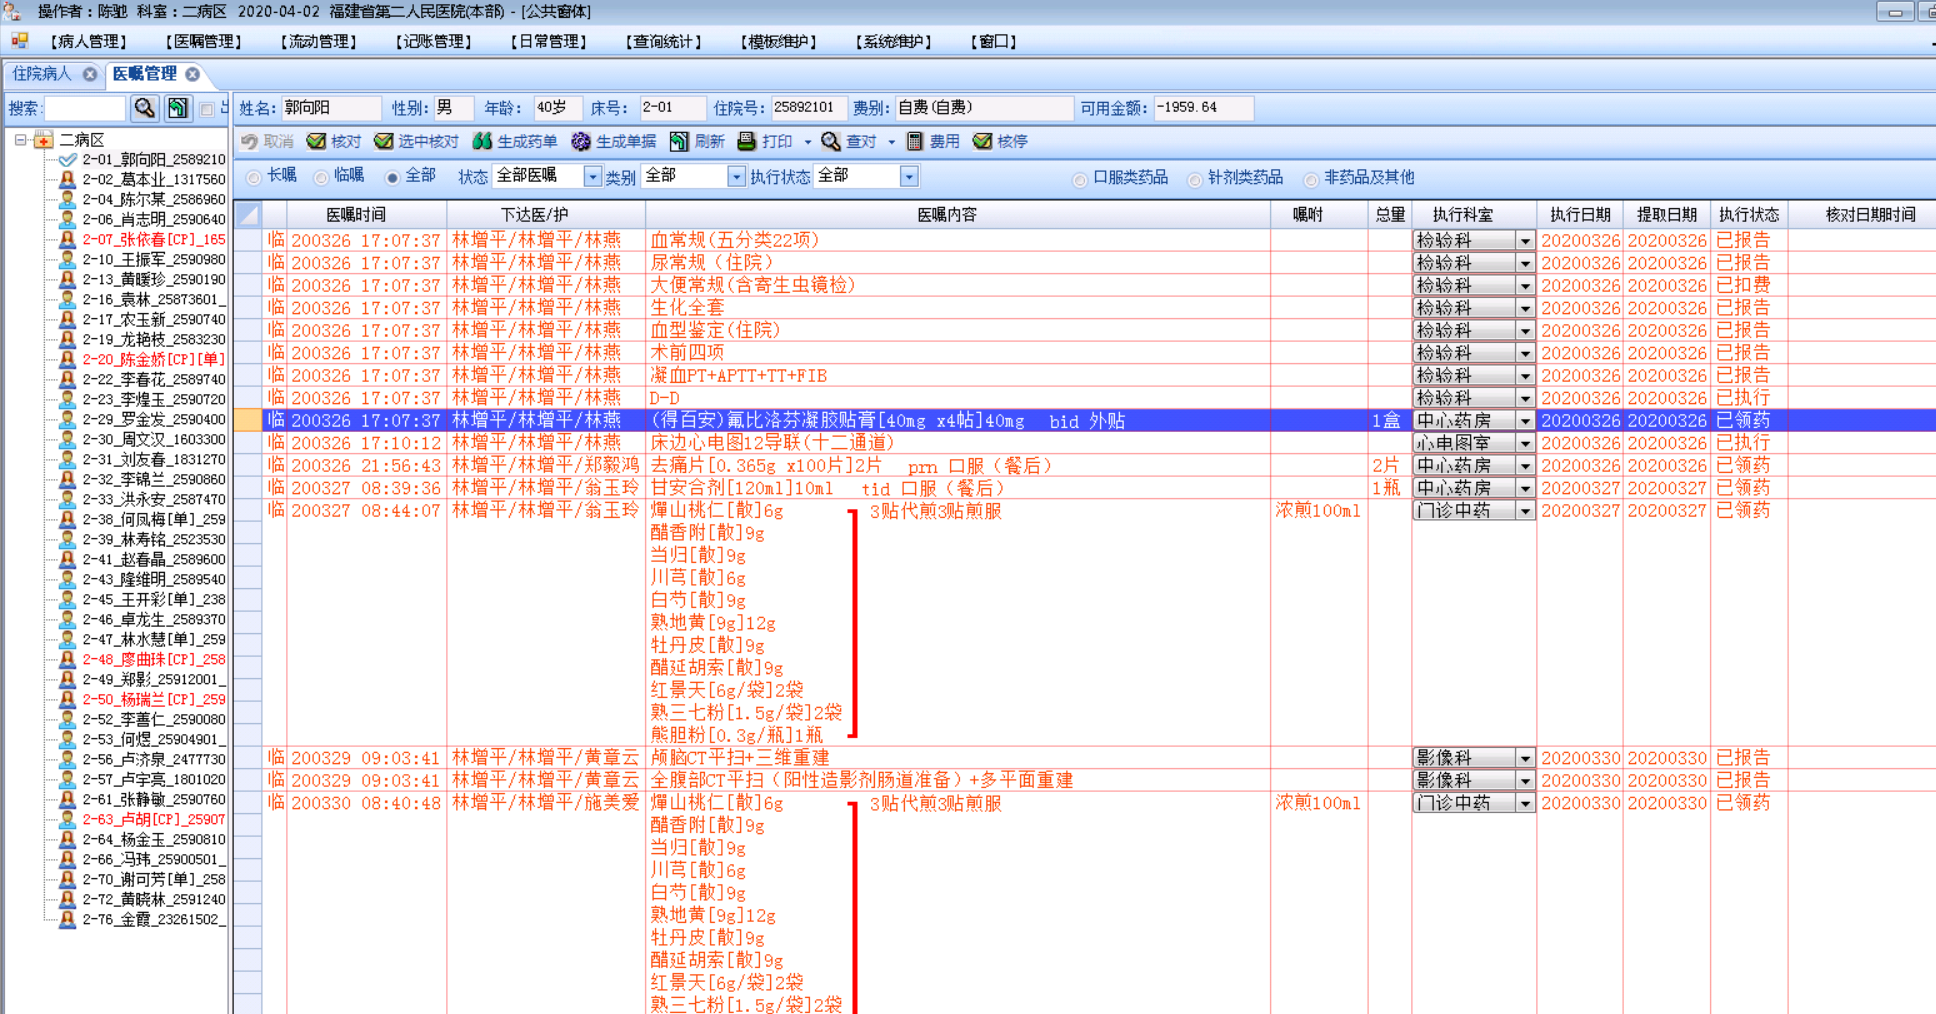This screenshot has height=1014, width=1936.
Task: Click the application icon left of 病人管理
Action: (x=19, y=41)
